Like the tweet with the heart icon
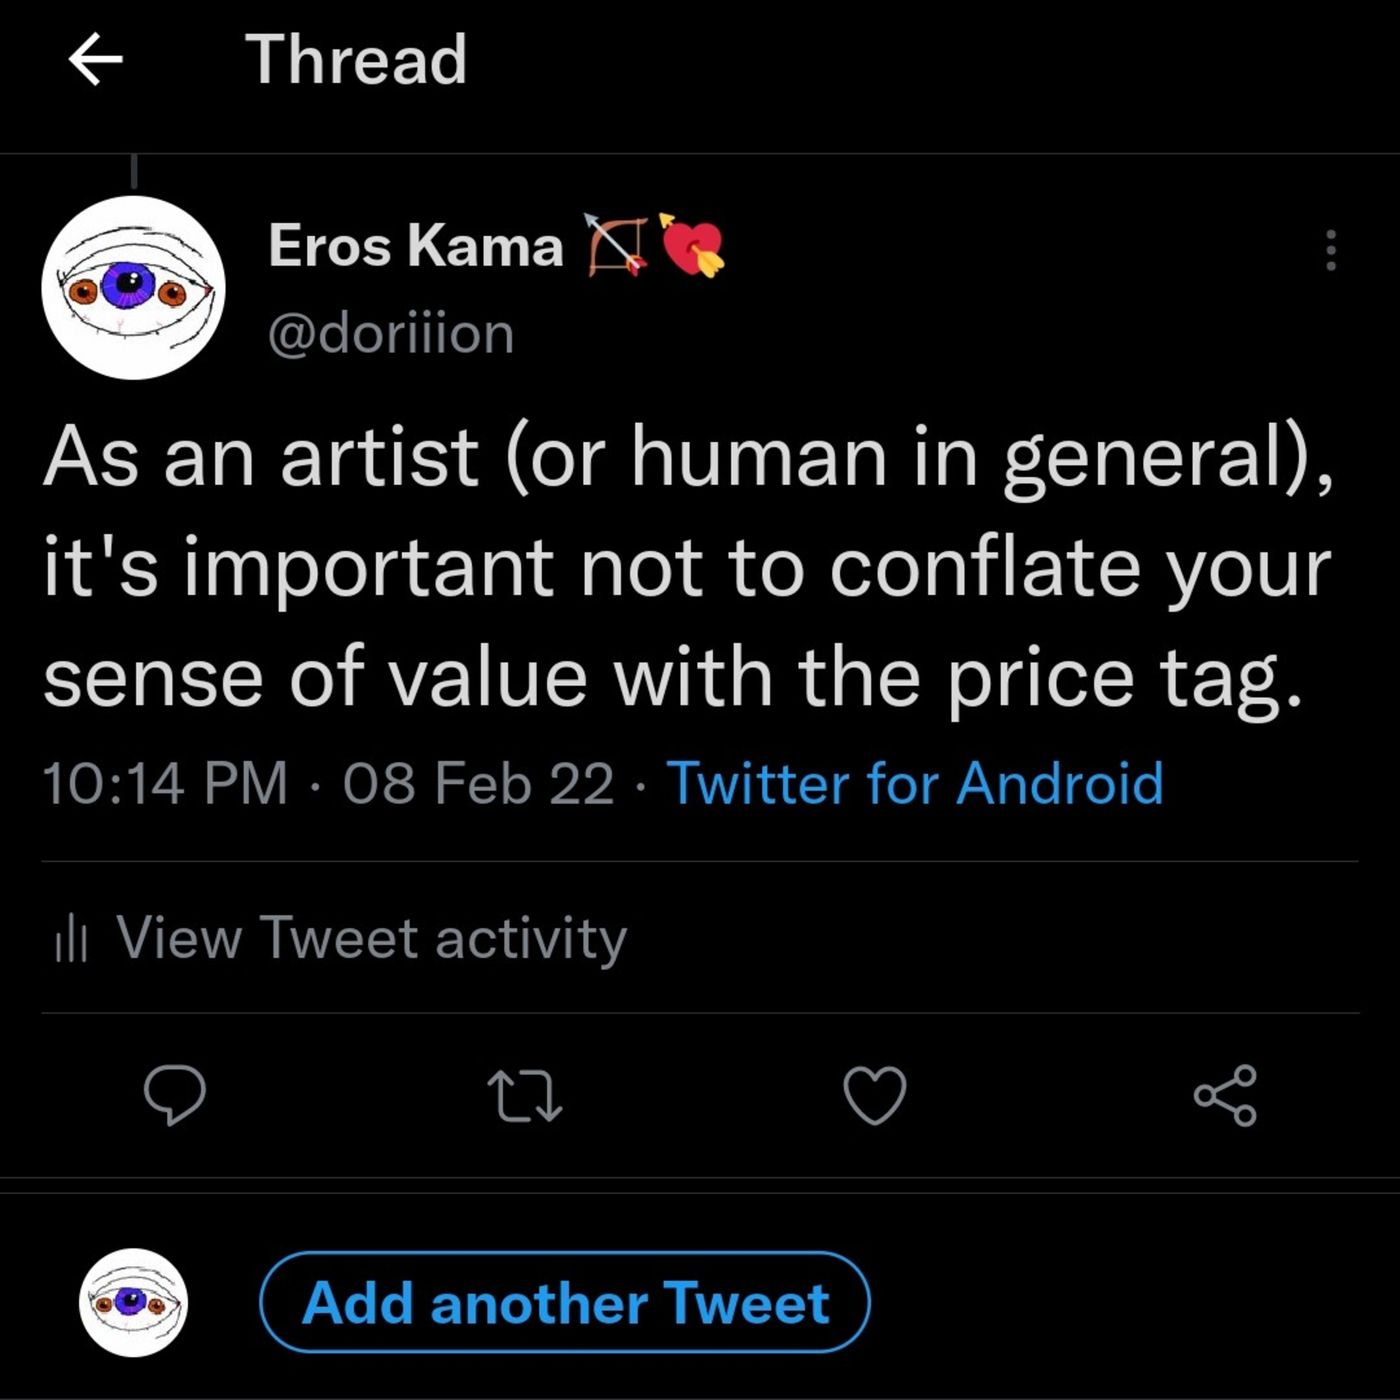1400x1400 pixels. 875,1096
